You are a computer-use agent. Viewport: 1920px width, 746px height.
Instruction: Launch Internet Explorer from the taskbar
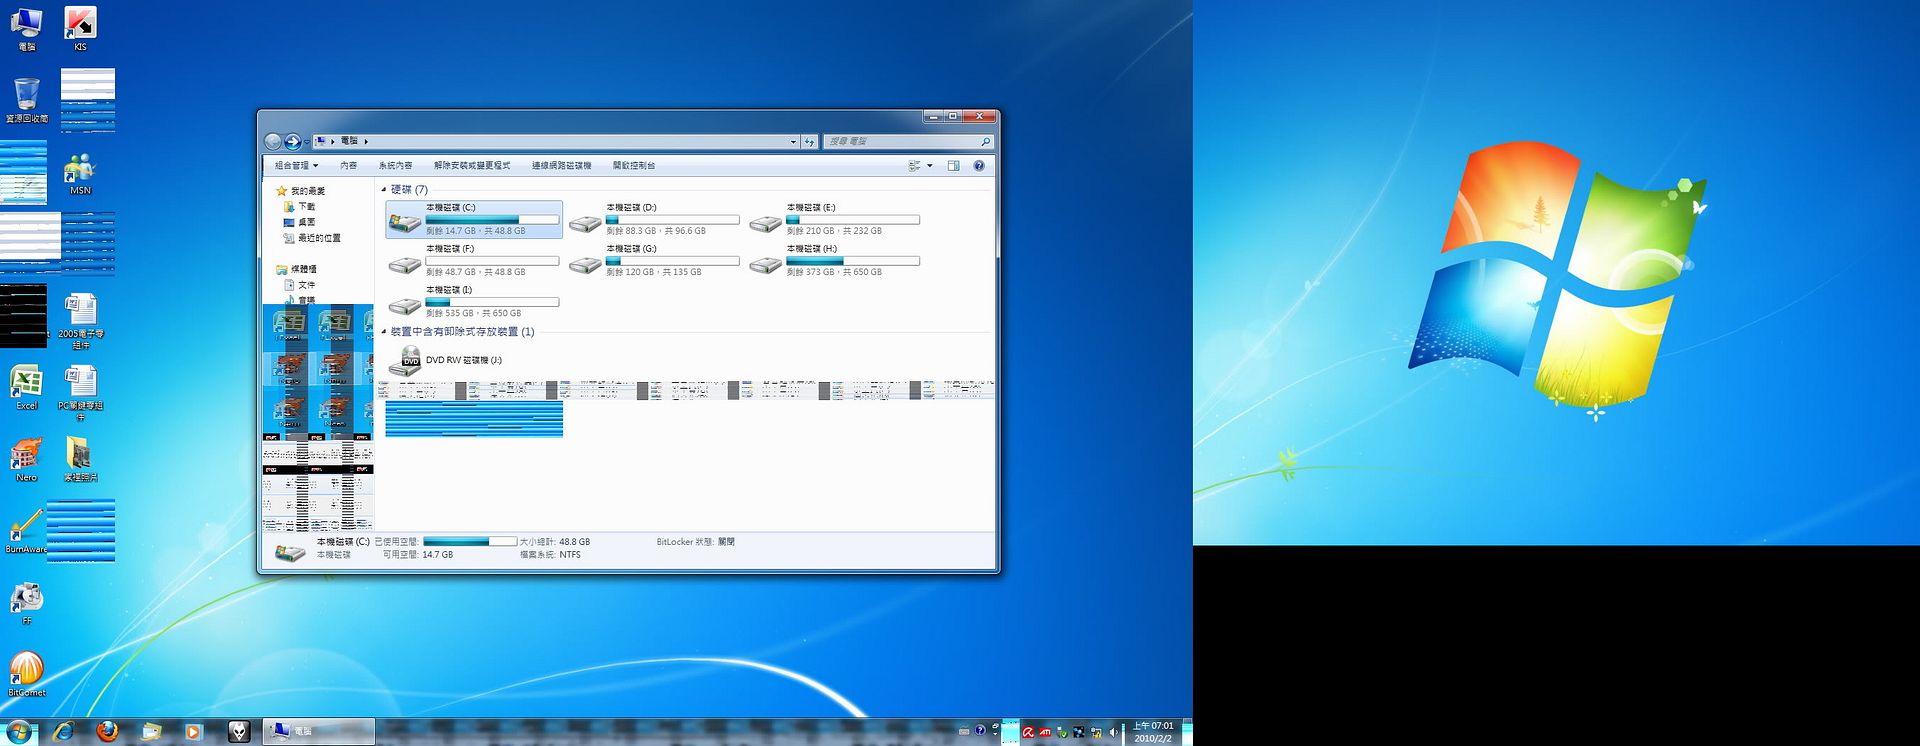coord(64,732)
